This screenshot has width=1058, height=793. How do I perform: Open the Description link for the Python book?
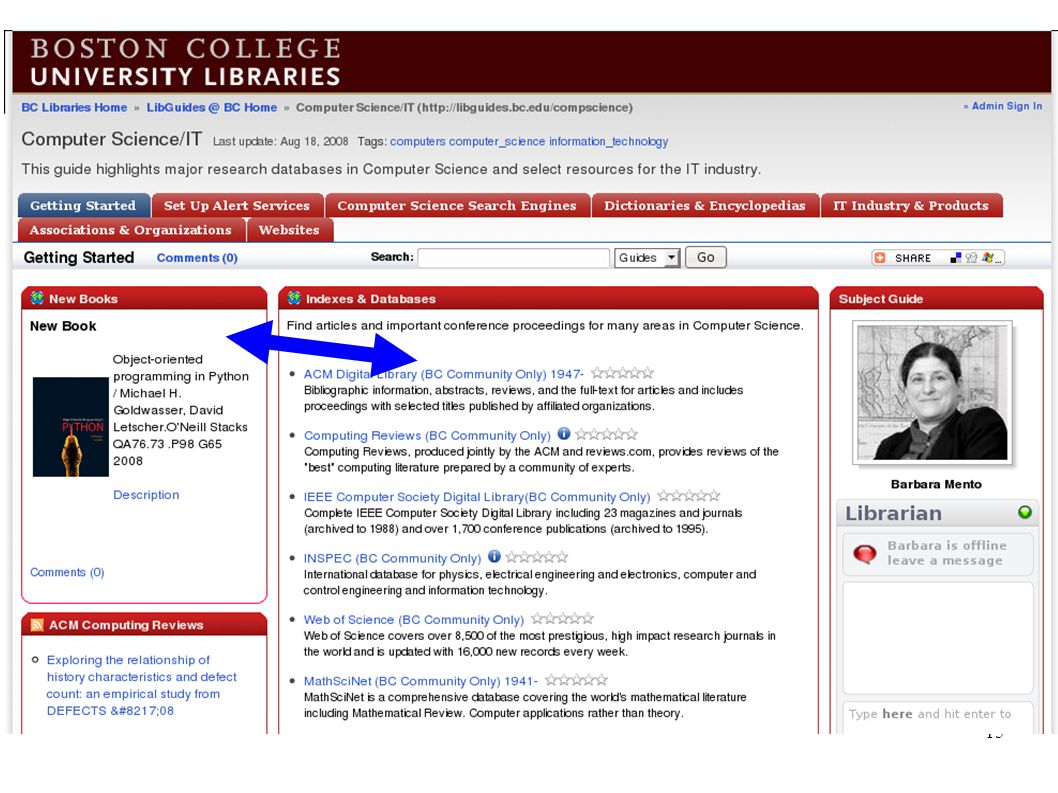[x=146, y=495]
